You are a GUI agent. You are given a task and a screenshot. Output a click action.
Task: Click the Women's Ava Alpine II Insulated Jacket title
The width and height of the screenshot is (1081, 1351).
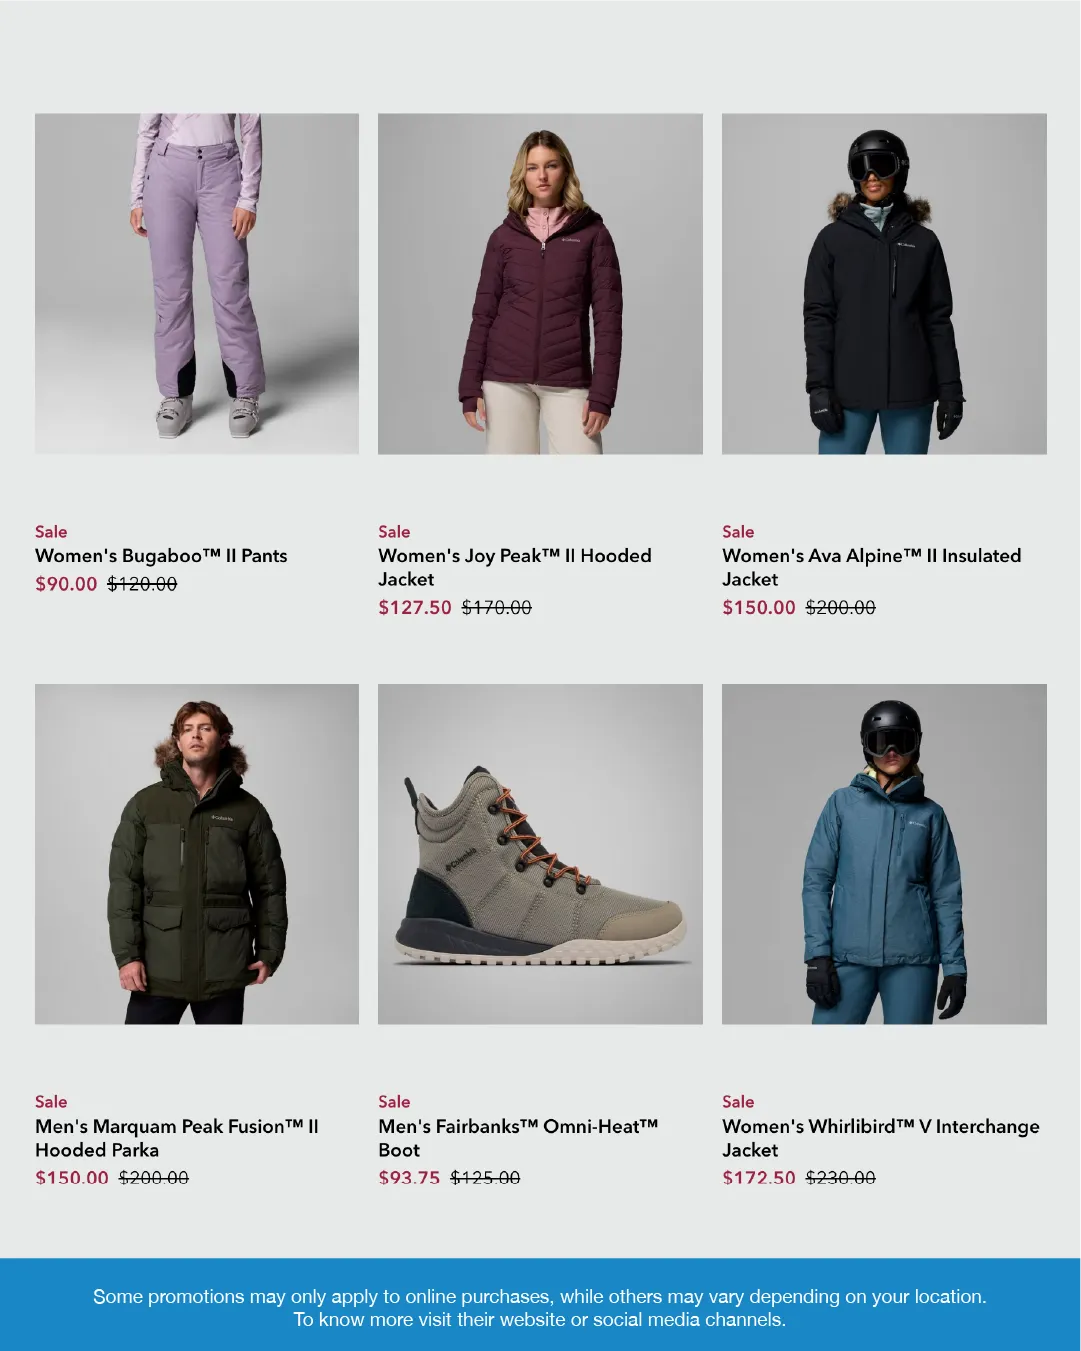pyautogui.click(x=872, y=567)
